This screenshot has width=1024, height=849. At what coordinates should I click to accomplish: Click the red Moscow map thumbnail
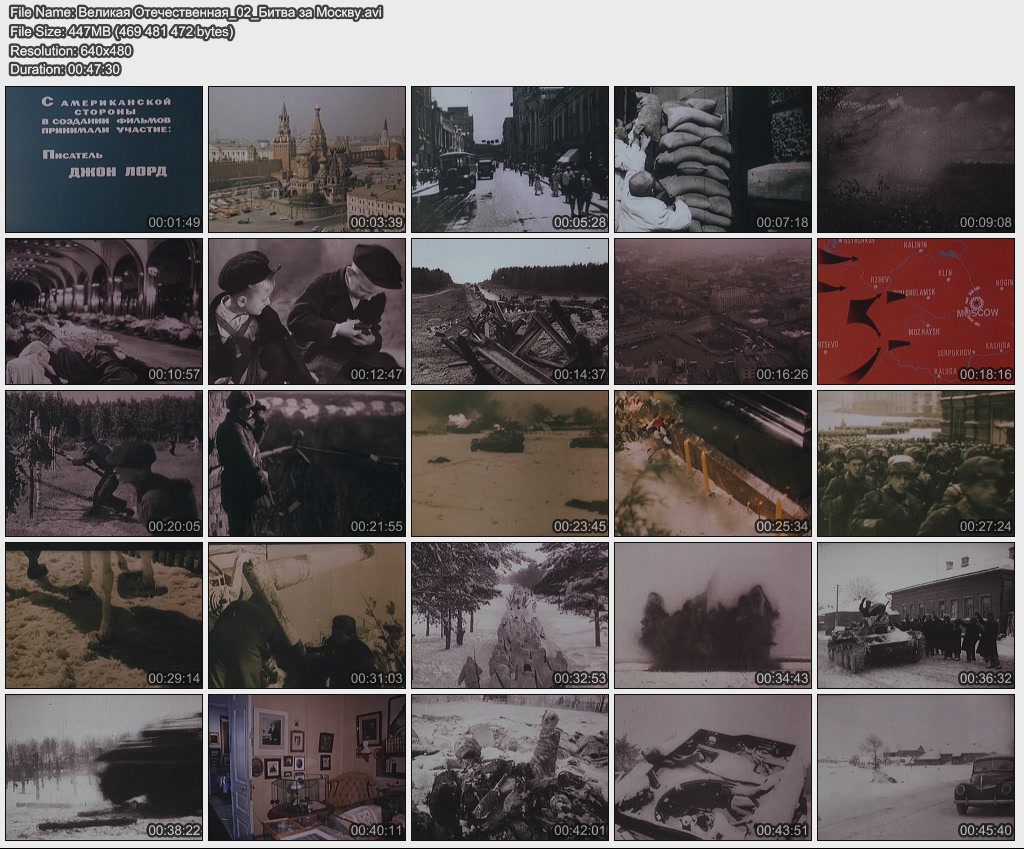pyautogui.click(x=916, y=311)
